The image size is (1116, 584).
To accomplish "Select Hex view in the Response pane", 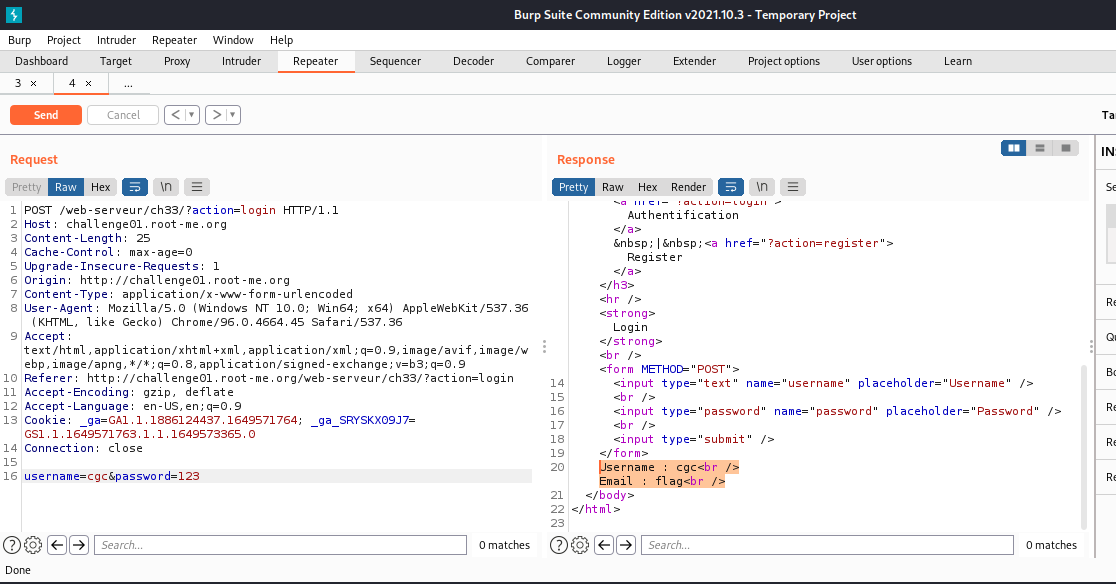I will click(x=648, y=187).
